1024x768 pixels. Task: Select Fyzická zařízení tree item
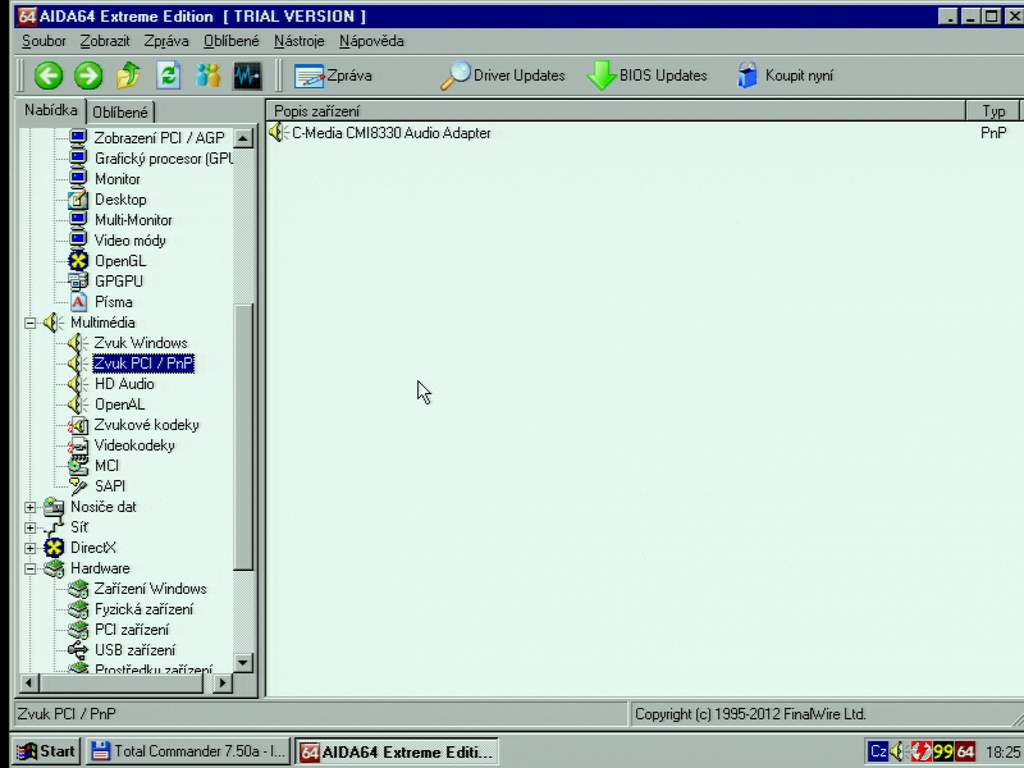[x=144, y=609]
